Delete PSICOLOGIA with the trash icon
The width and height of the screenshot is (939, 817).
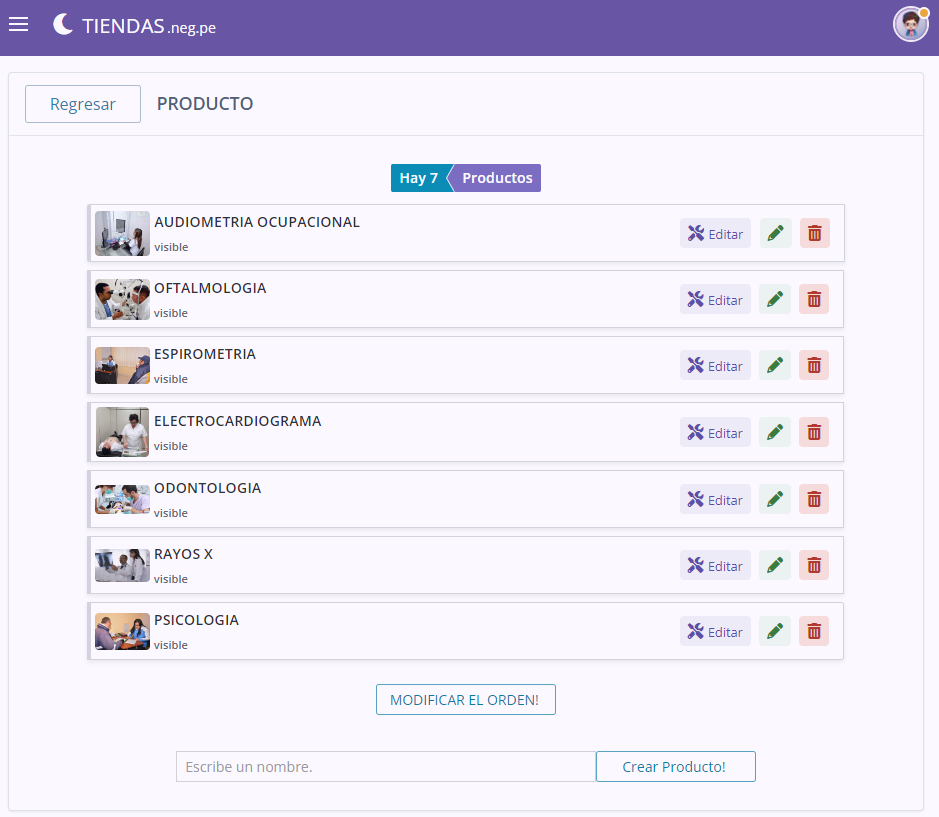click(814, 632)
